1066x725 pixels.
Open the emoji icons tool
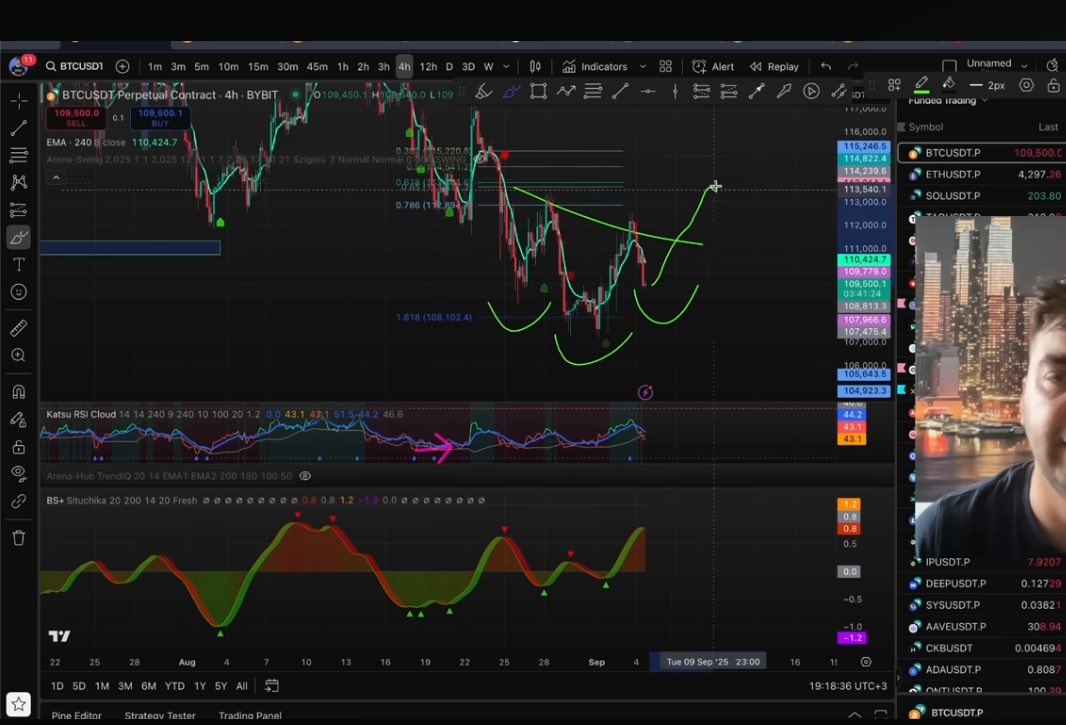[18, 292]
